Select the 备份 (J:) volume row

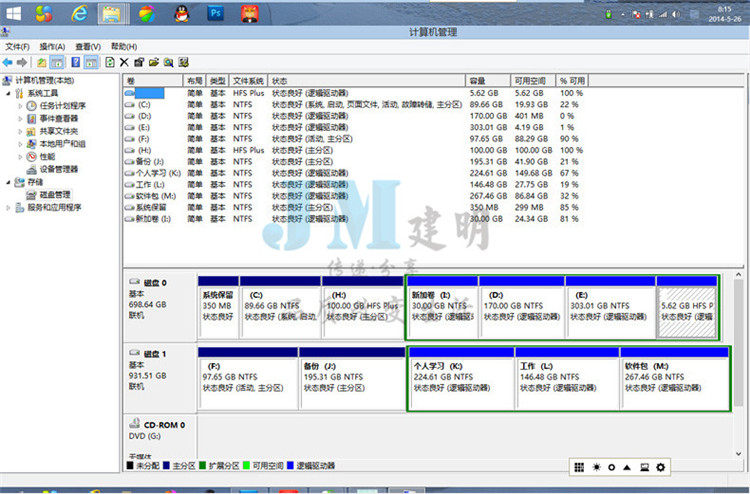(x=354, y=162)
